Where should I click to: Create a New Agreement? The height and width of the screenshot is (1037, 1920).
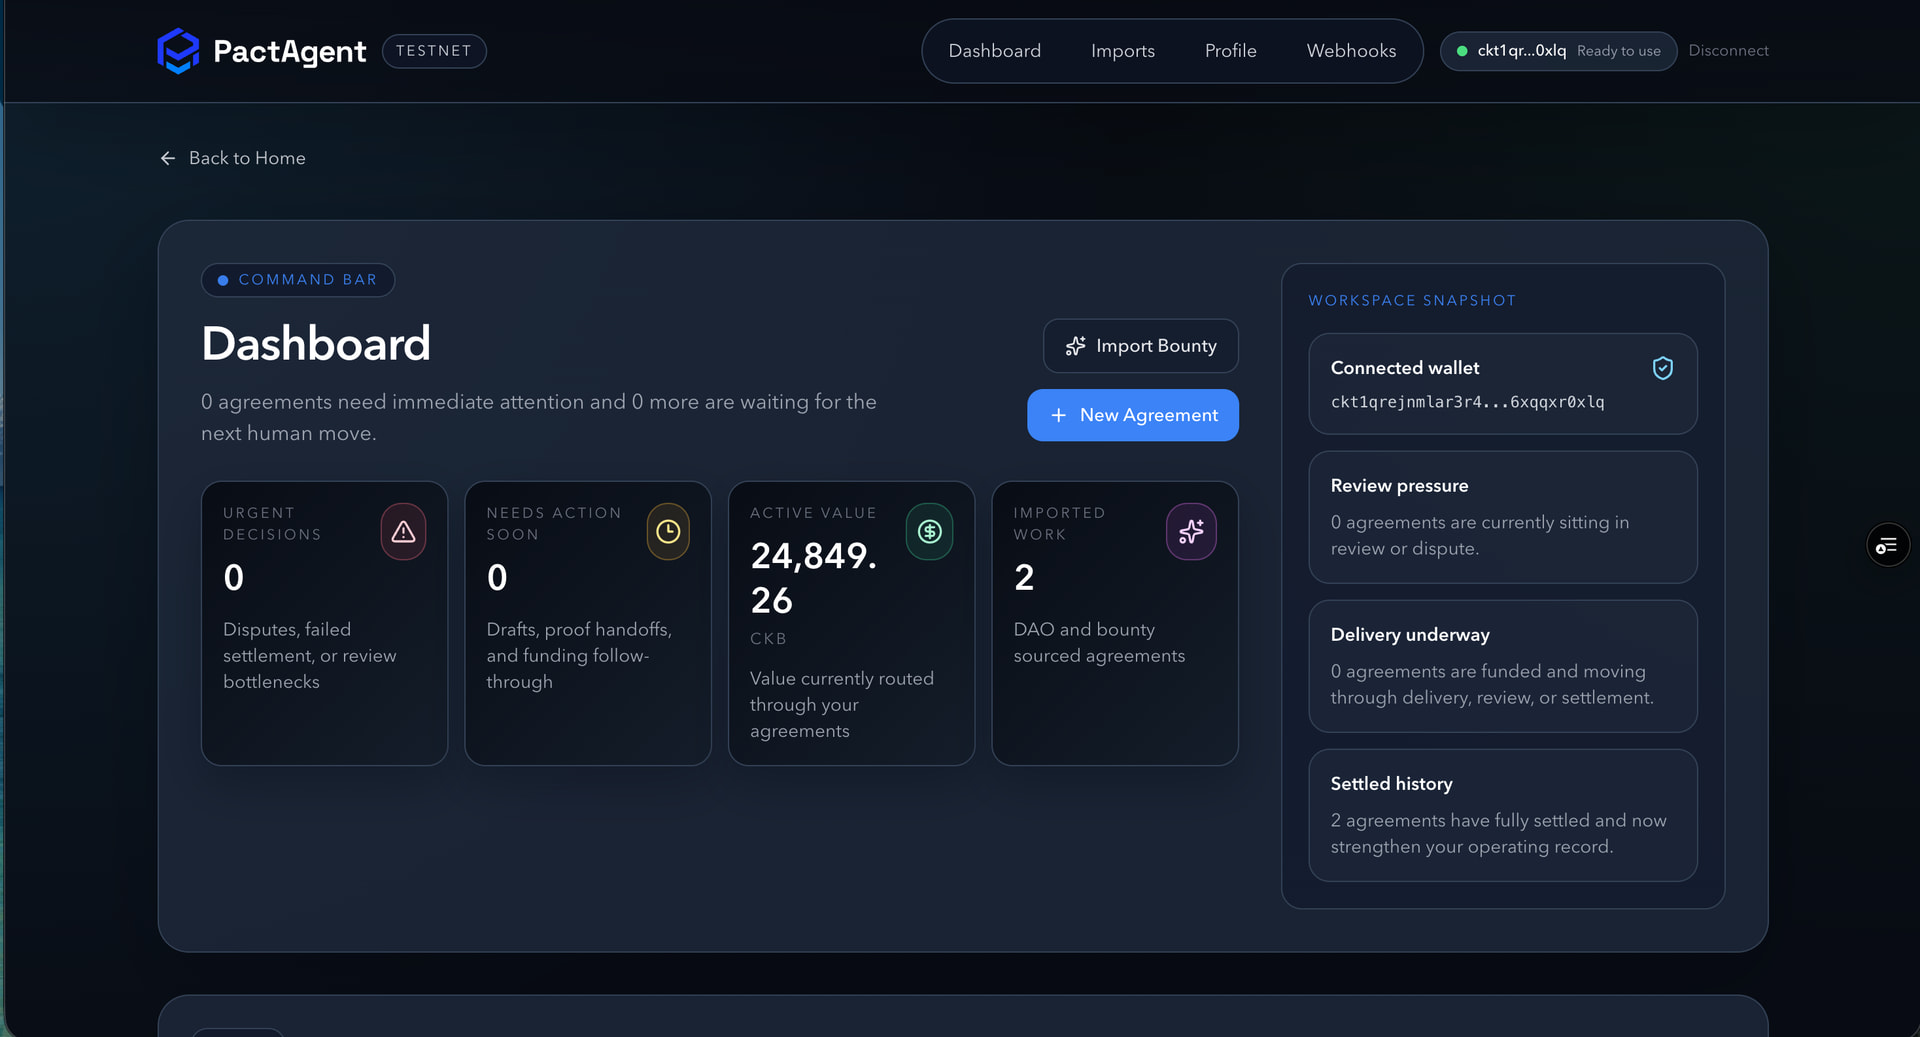pos(1133,415)
